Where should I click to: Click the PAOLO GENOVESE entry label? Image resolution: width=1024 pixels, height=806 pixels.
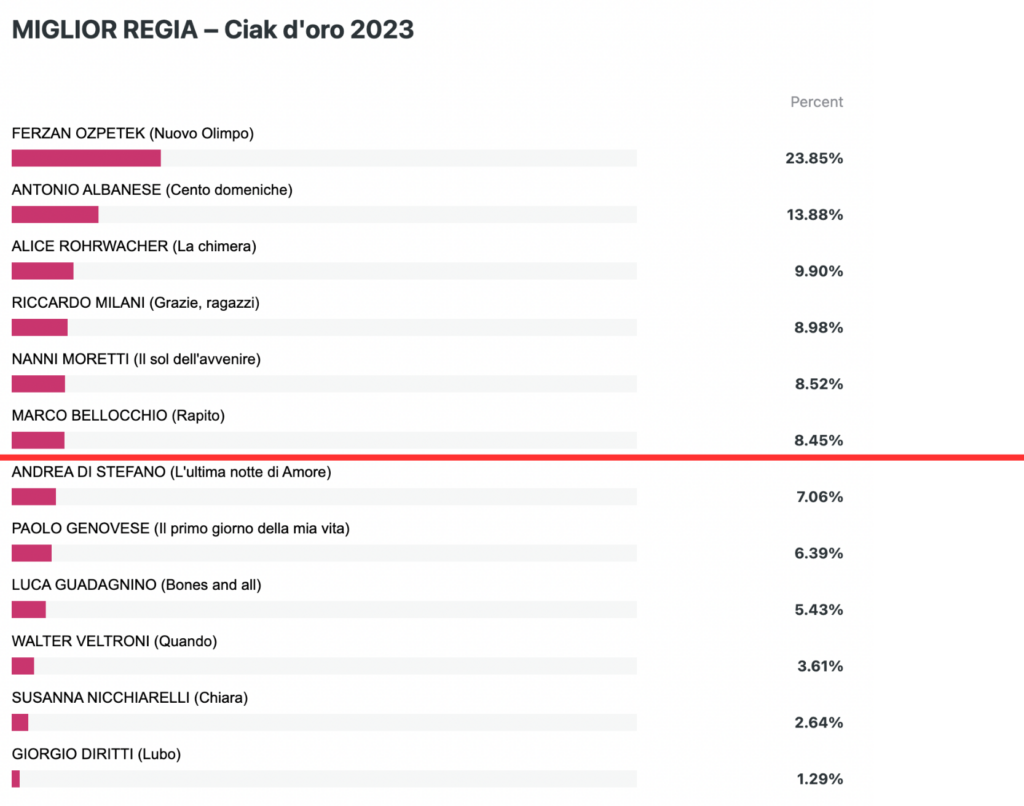pos(181,528)
